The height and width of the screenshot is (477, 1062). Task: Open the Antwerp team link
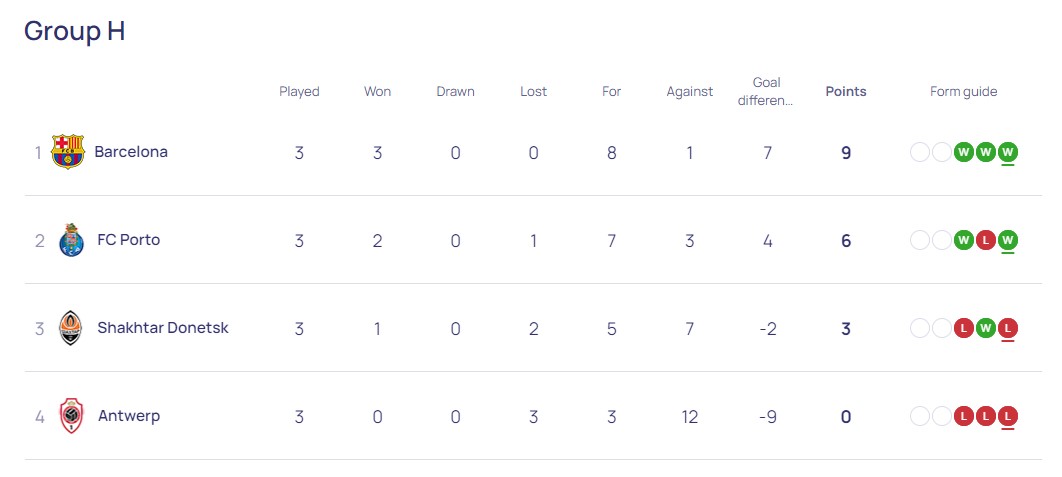129,416
